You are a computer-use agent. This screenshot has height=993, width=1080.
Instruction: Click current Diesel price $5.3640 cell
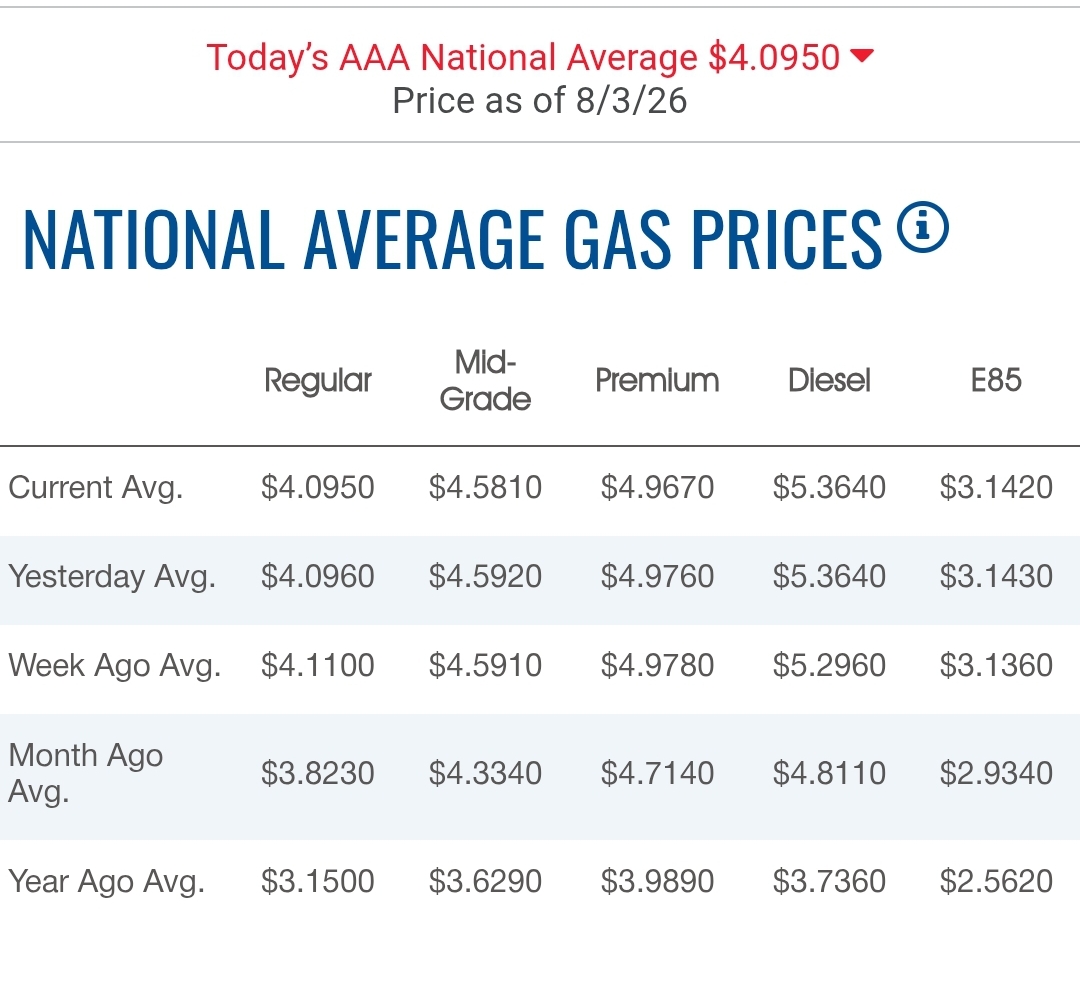[x=829, y=488]
